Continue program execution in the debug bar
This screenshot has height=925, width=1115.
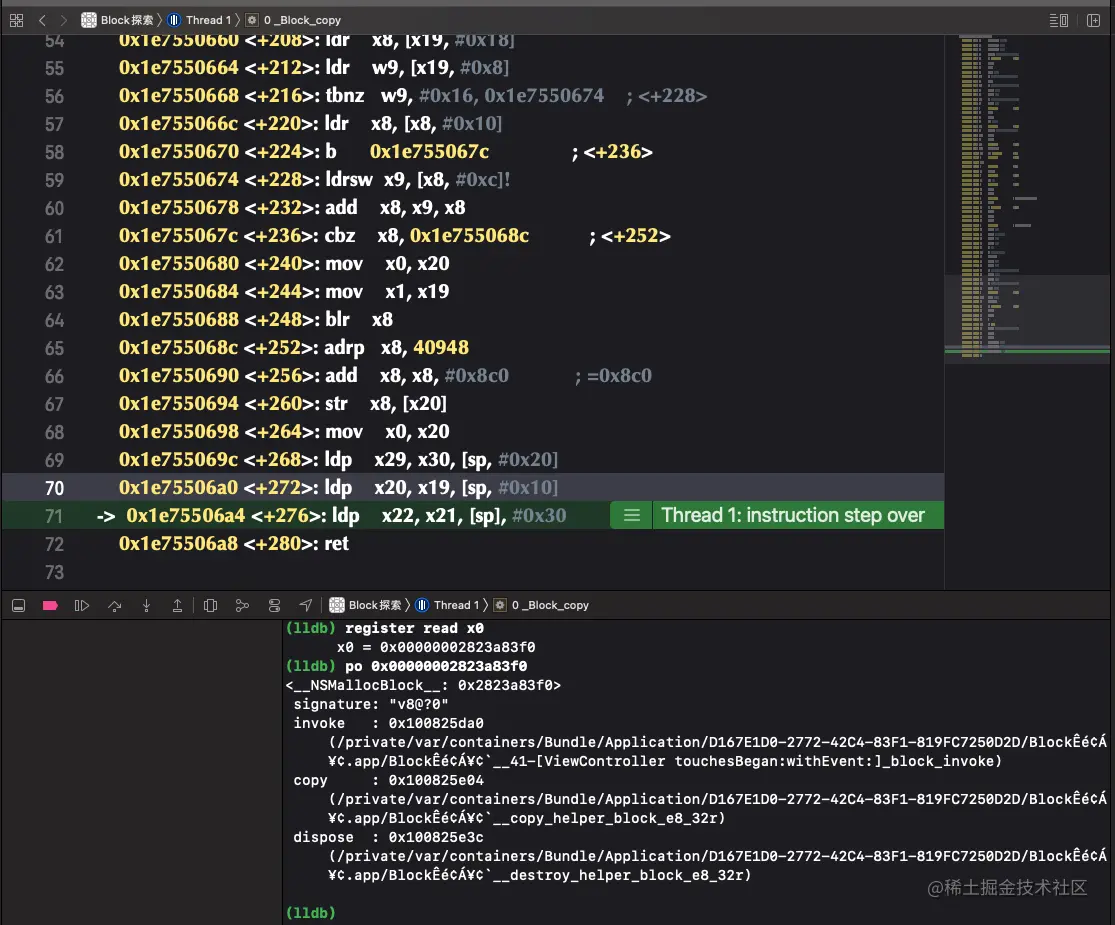pos(82,605)
